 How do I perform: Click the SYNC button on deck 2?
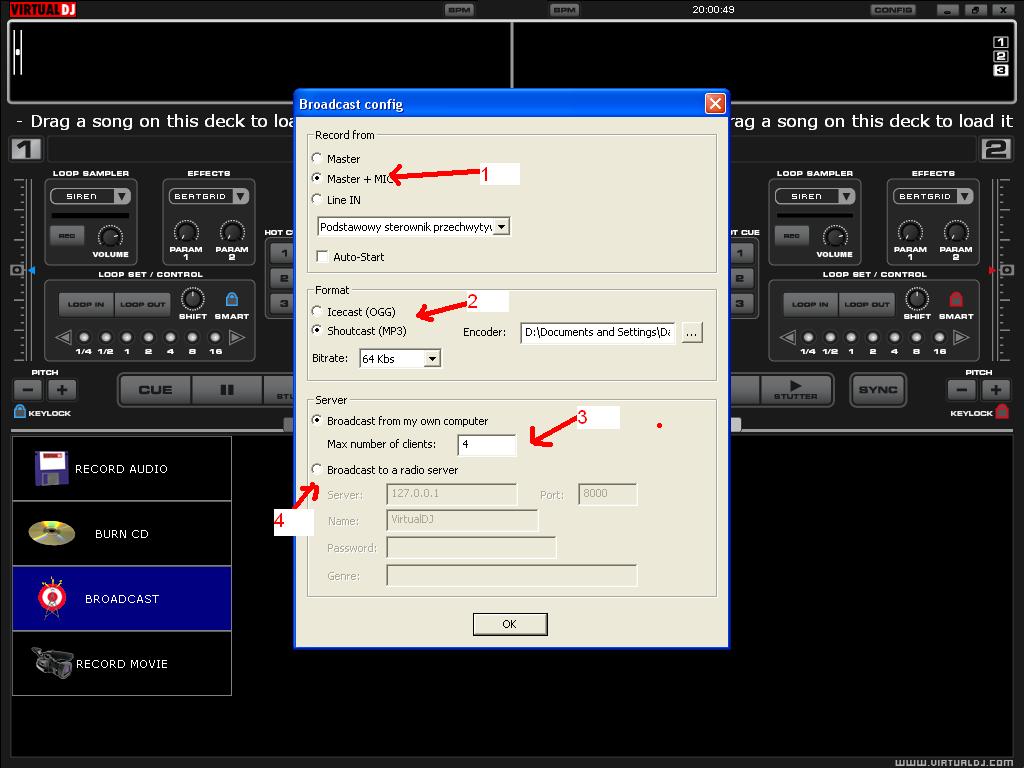tap(878, 390)
